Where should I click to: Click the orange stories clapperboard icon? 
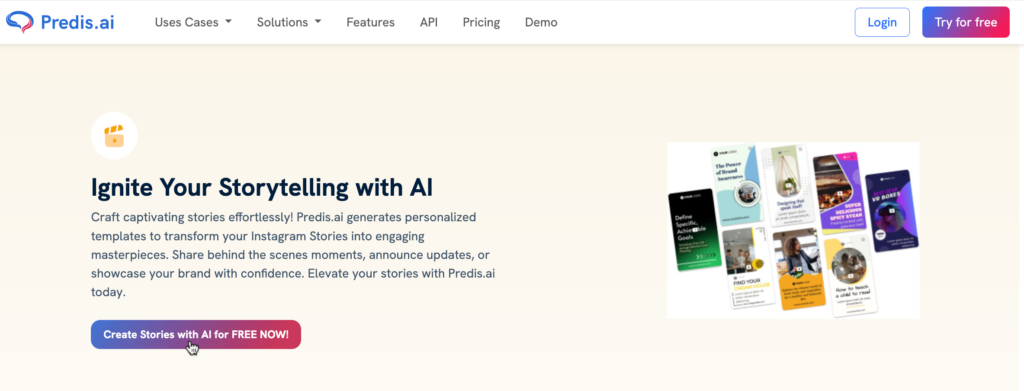coord(114,135)
